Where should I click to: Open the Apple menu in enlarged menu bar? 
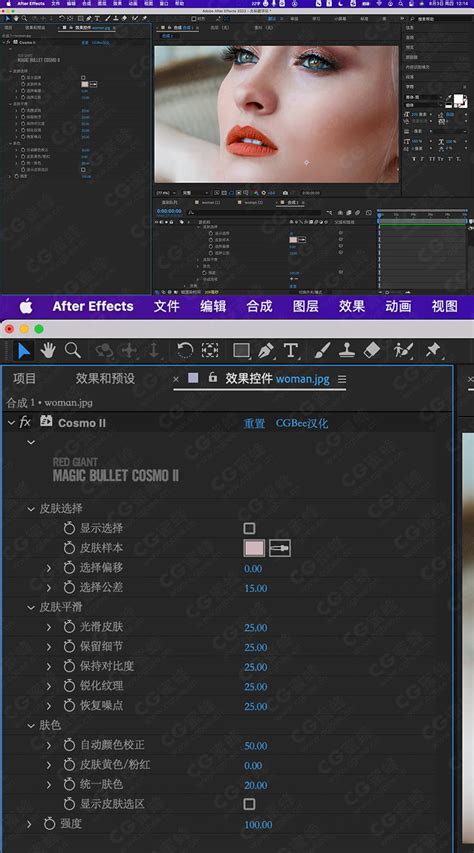point(26,306)
